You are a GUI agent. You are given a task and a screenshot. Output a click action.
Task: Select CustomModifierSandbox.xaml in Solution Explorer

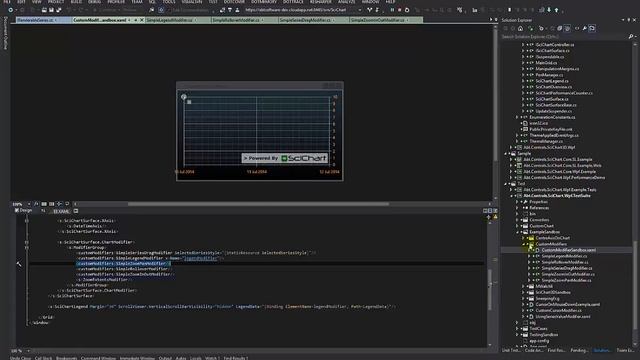[x=569, y=250]
